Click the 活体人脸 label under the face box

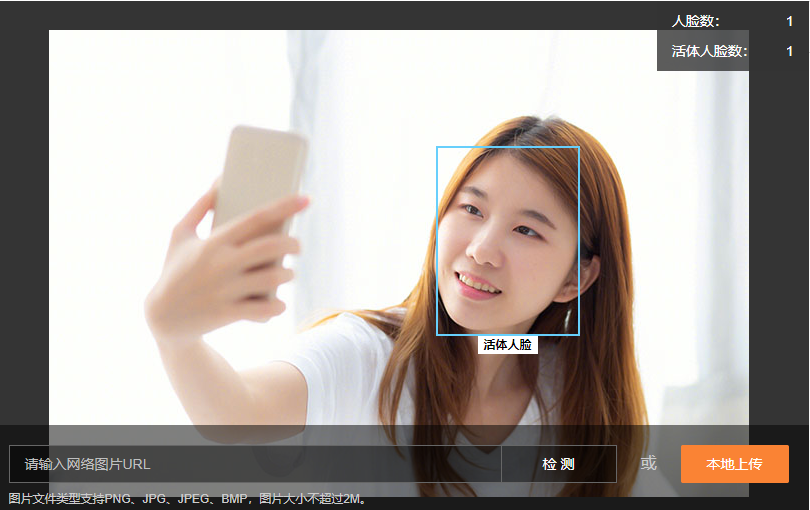click(508, 345)
